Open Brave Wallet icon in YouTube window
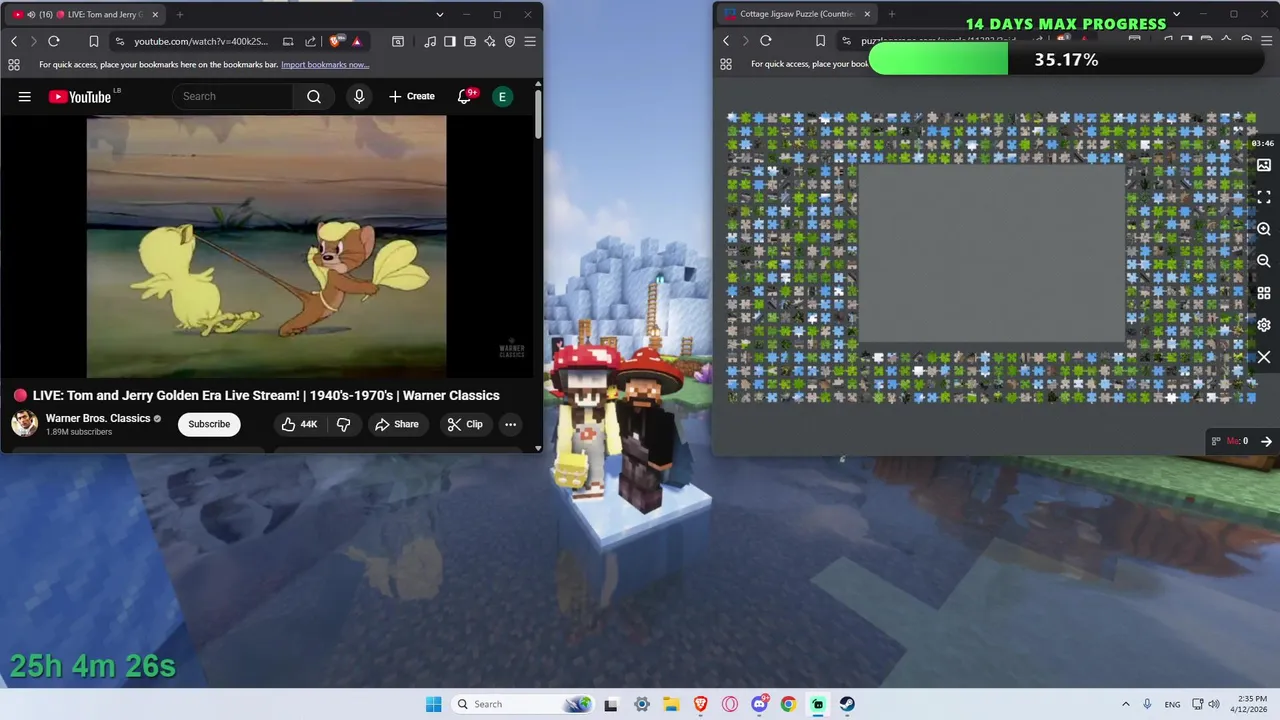The width and height of the screenshot is (1280, 720). click(470, 41)
